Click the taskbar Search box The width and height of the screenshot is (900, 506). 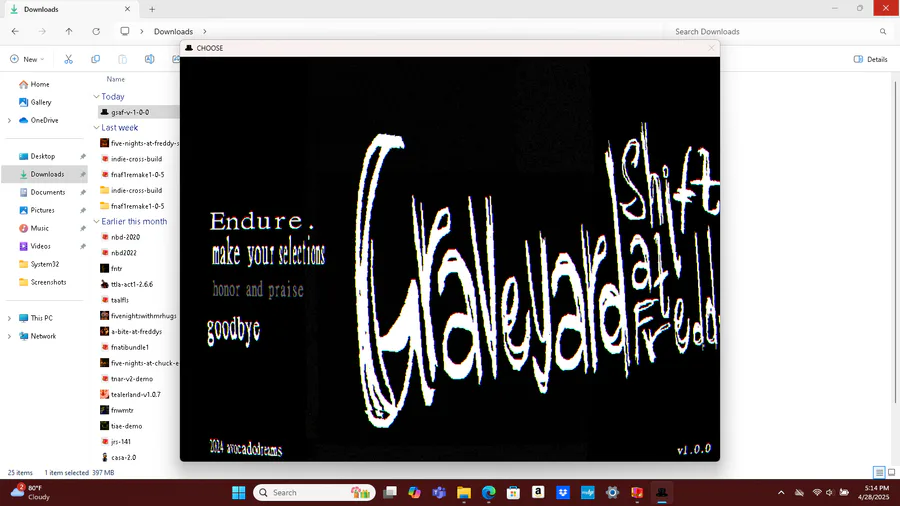click(x=314, y=492)
